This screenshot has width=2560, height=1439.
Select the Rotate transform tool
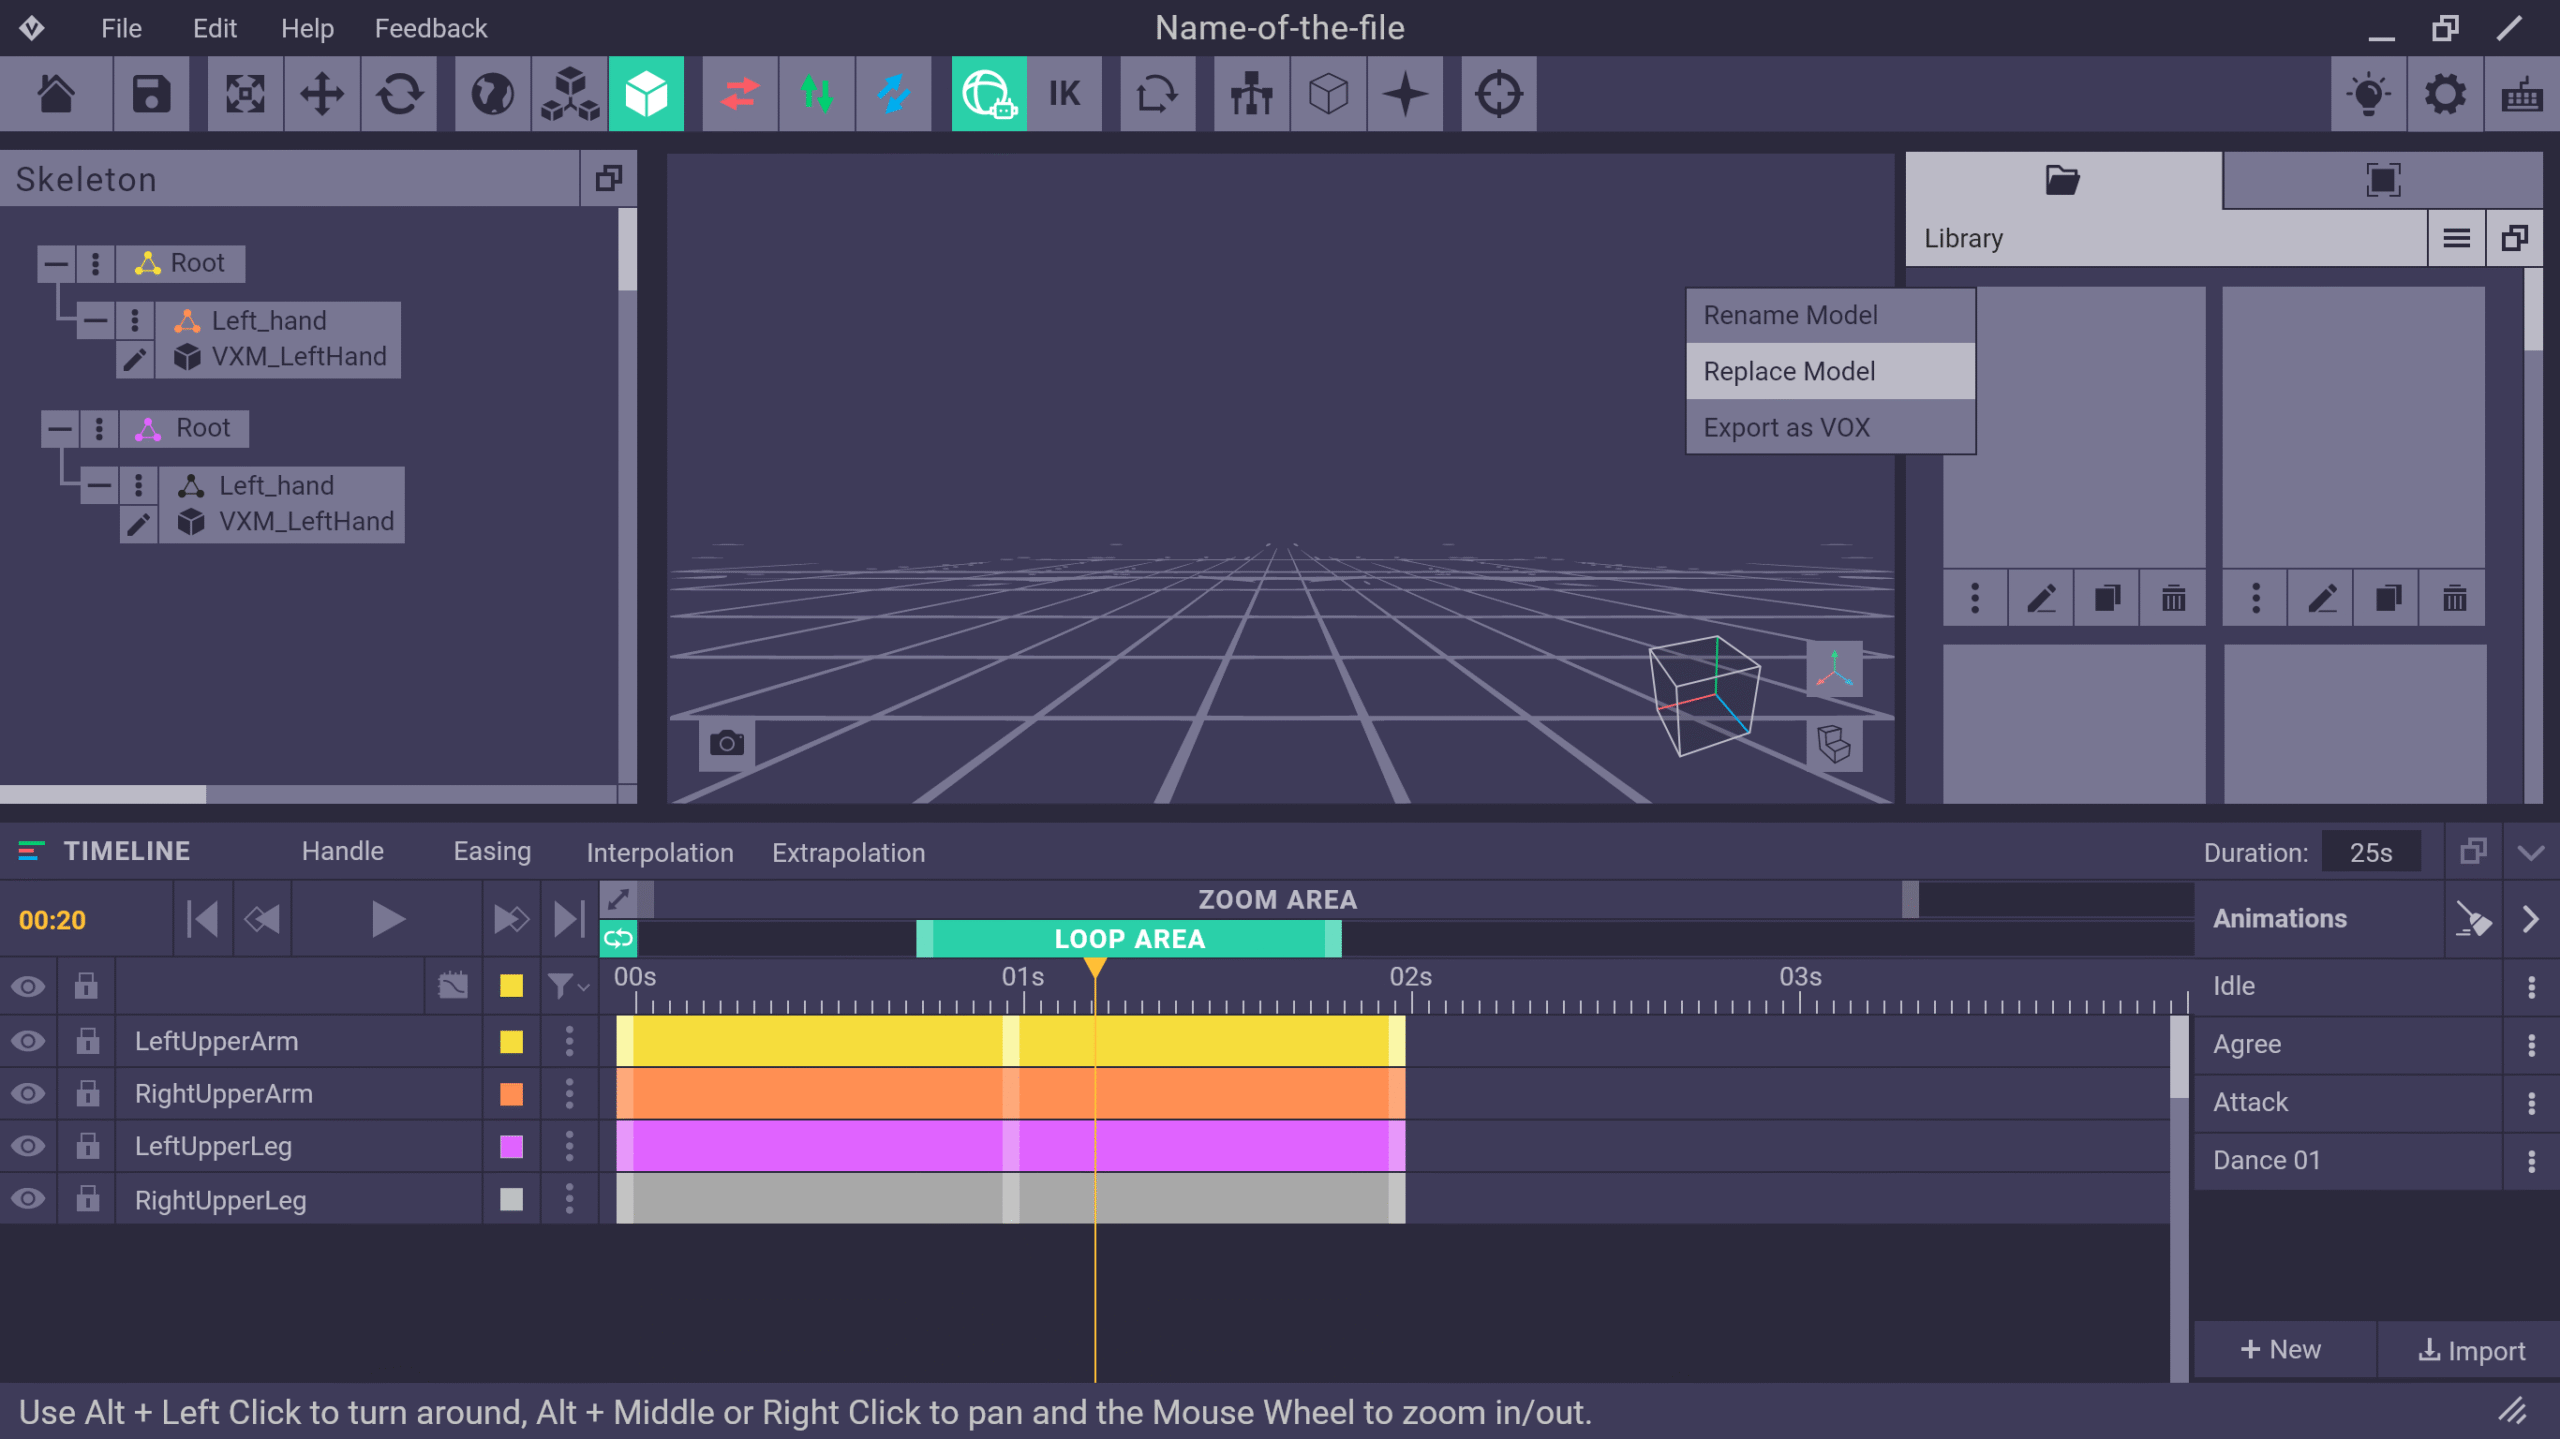click(x=399, y=94)
